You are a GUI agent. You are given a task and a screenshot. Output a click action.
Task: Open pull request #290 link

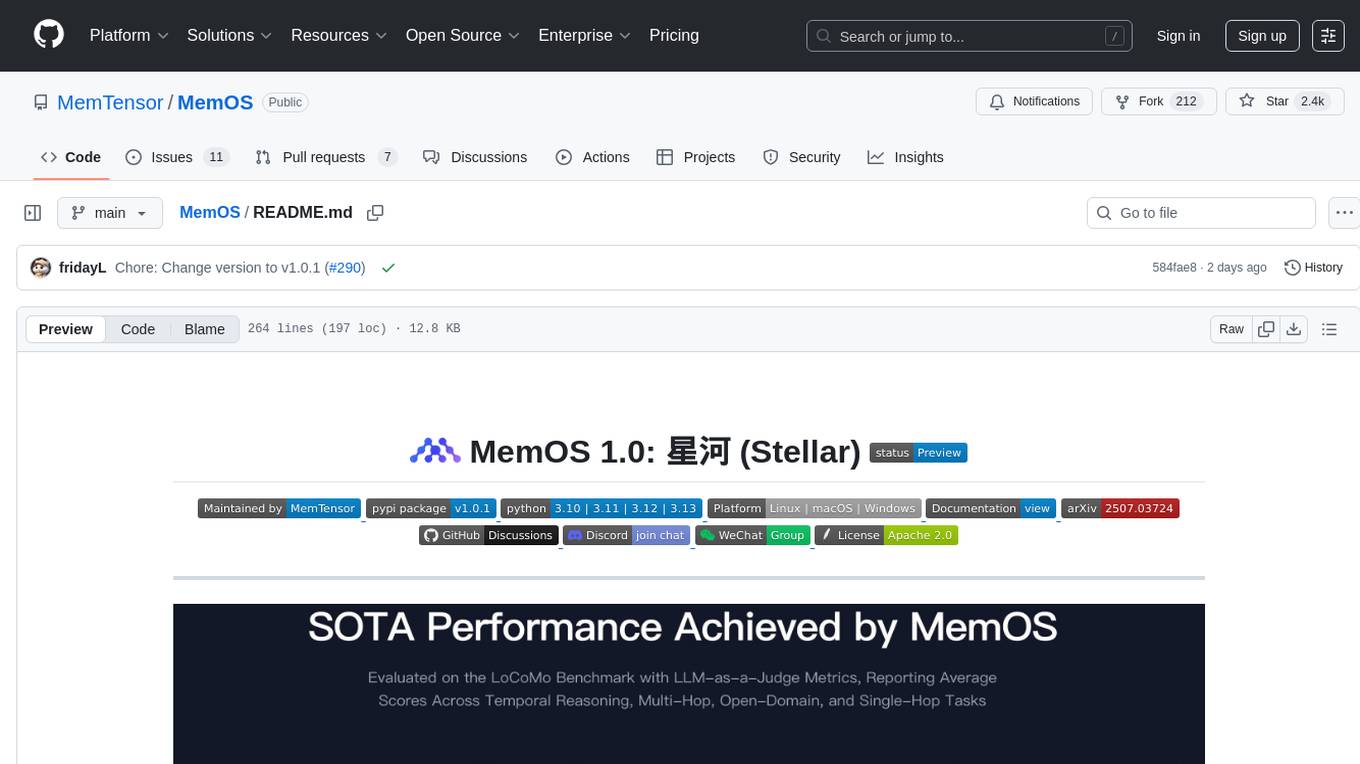[x=345, y=268]
